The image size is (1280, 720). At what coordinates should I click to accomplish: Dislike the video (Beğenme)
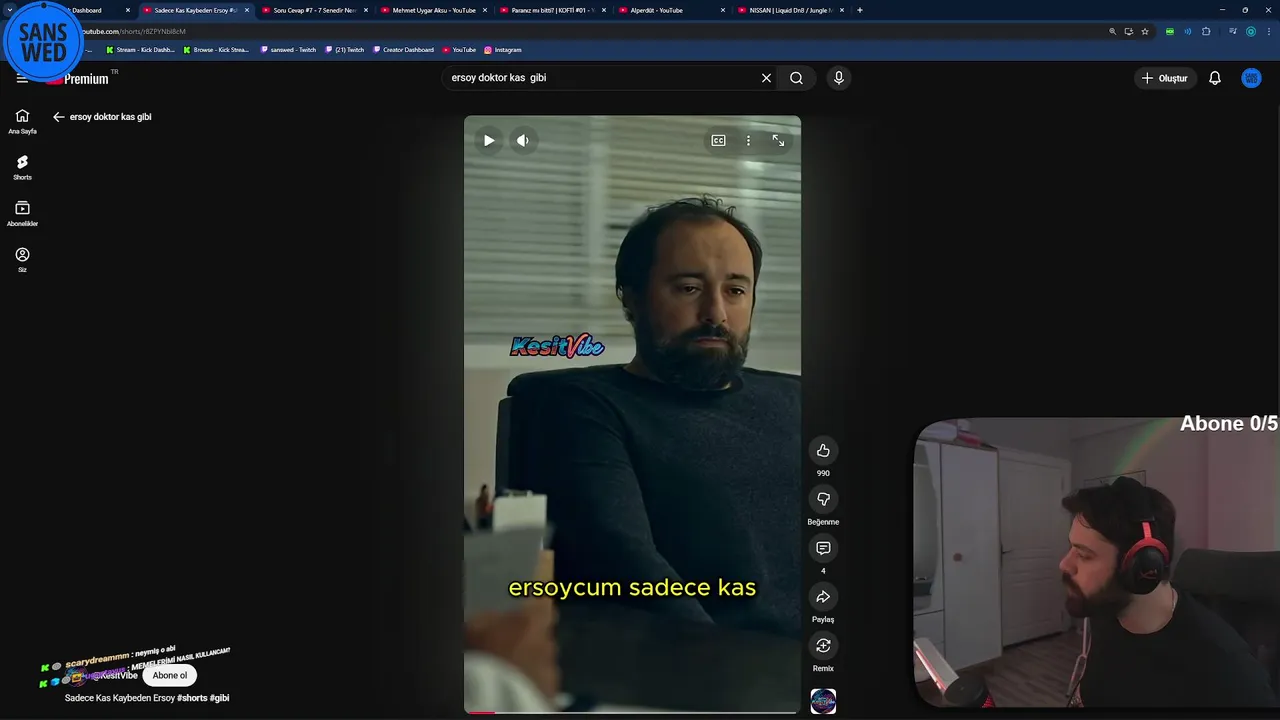click(823, 499)
